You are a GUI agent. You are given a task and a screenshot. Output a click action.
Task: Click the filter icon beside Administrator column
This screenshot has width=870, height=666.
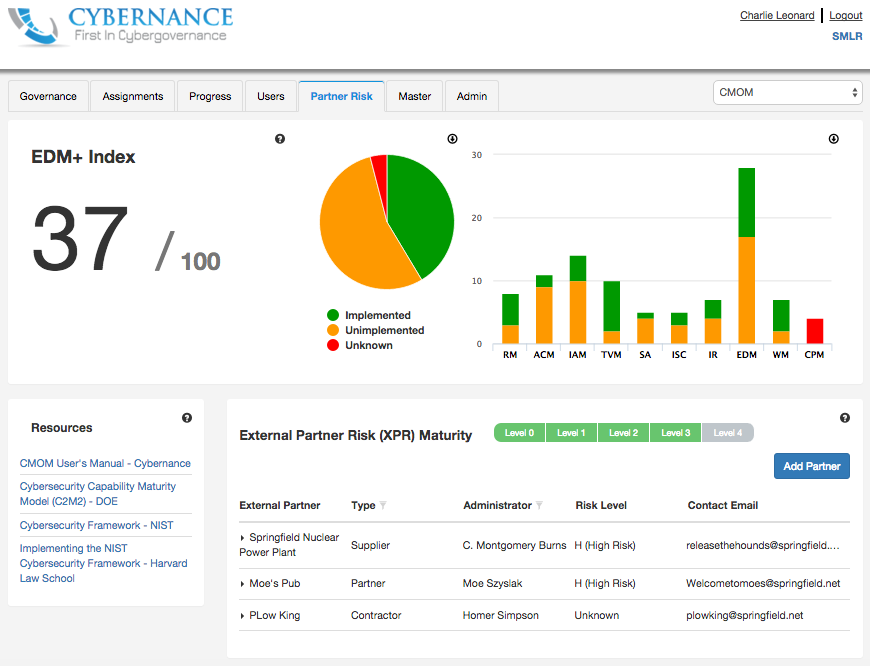coord(539,505)
